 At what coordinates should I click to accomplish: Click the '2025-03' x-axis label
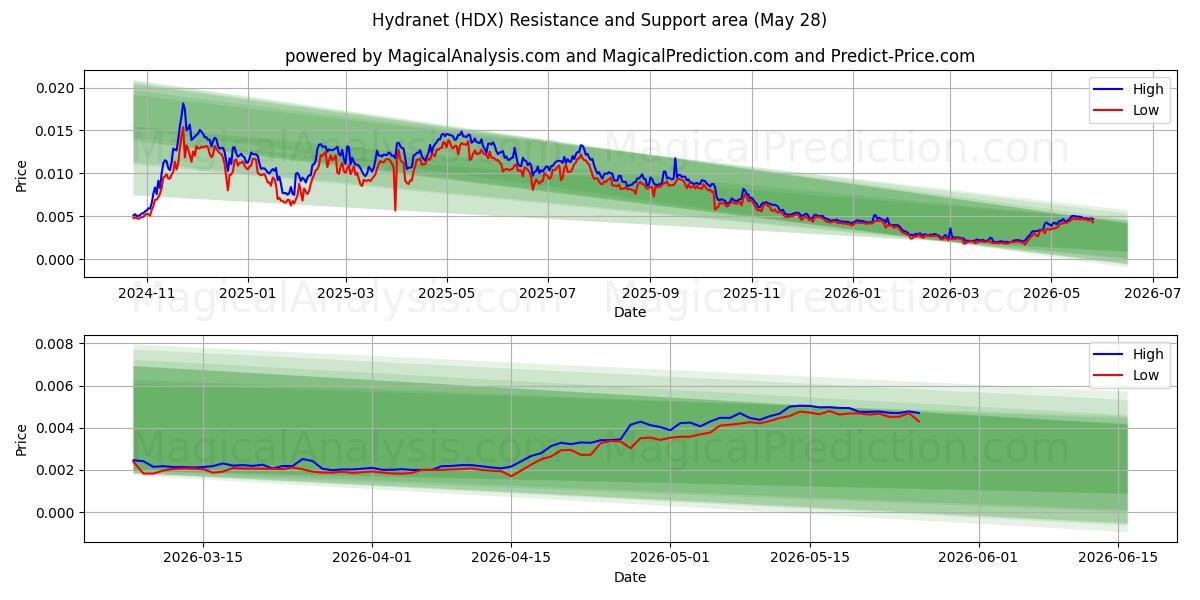[x=345, y=294]
